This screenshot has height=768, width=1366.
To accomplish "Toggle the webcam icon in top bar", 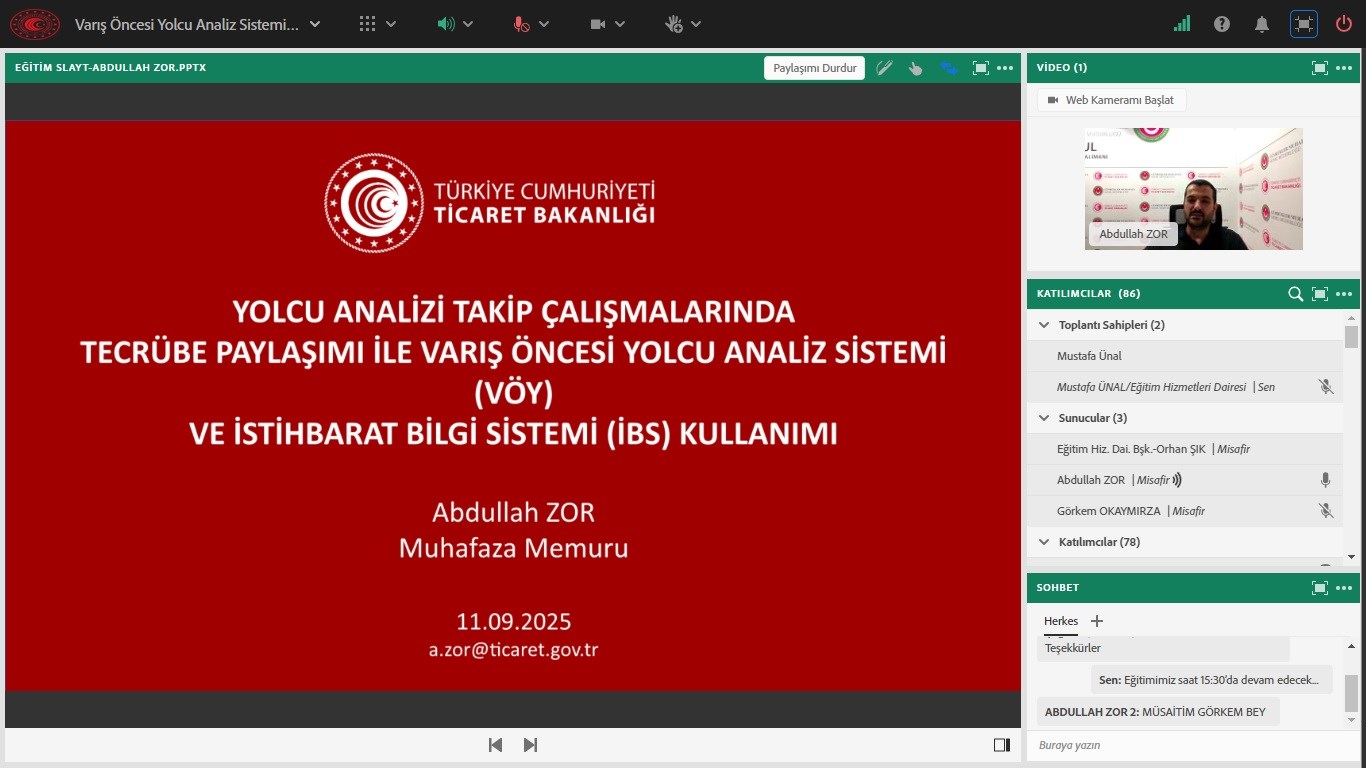I will (x=598, y=24).
